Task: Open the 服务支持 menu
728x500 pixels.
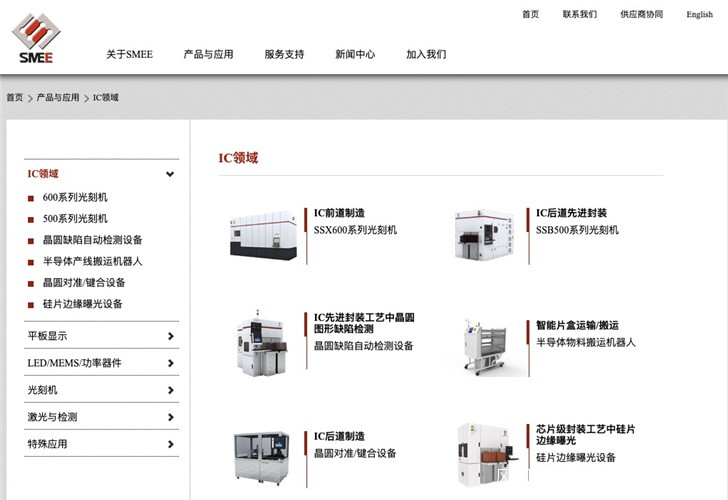Action: tap(284, 54)
